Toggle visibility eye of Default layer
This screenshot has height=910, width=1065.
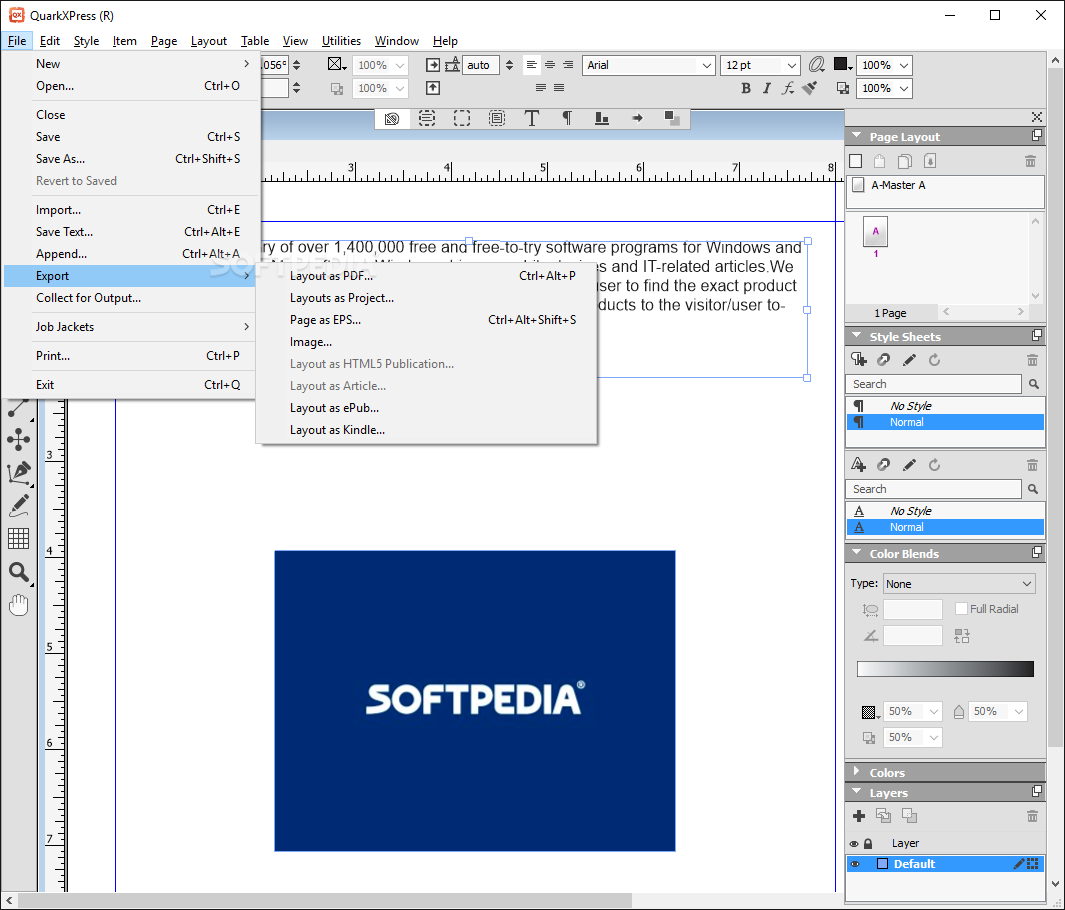[855, 864]
